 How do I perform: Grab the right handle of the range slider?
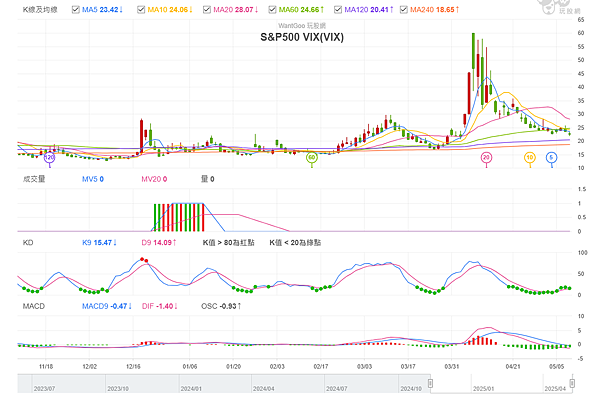click(572, 383)
